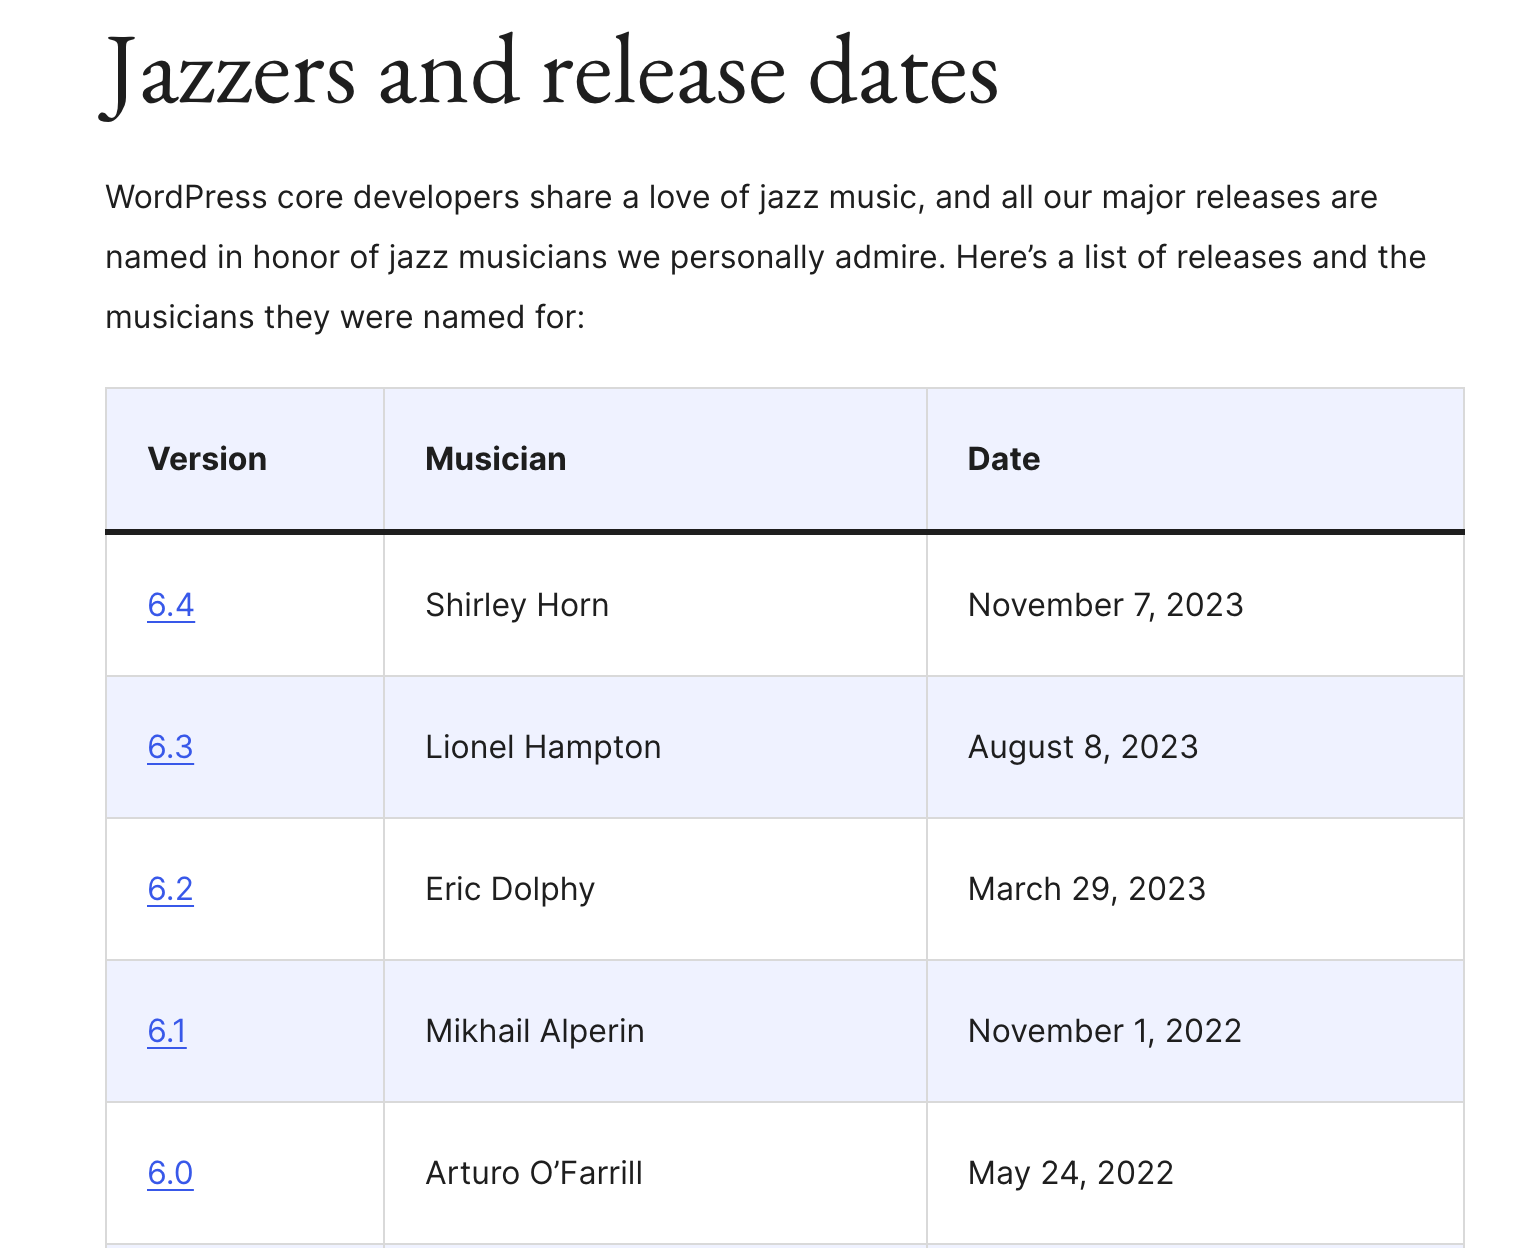Viewport: 1538px width, 1248px height.
Task: Follow the 6.2 release link
Action: point(170,889)
